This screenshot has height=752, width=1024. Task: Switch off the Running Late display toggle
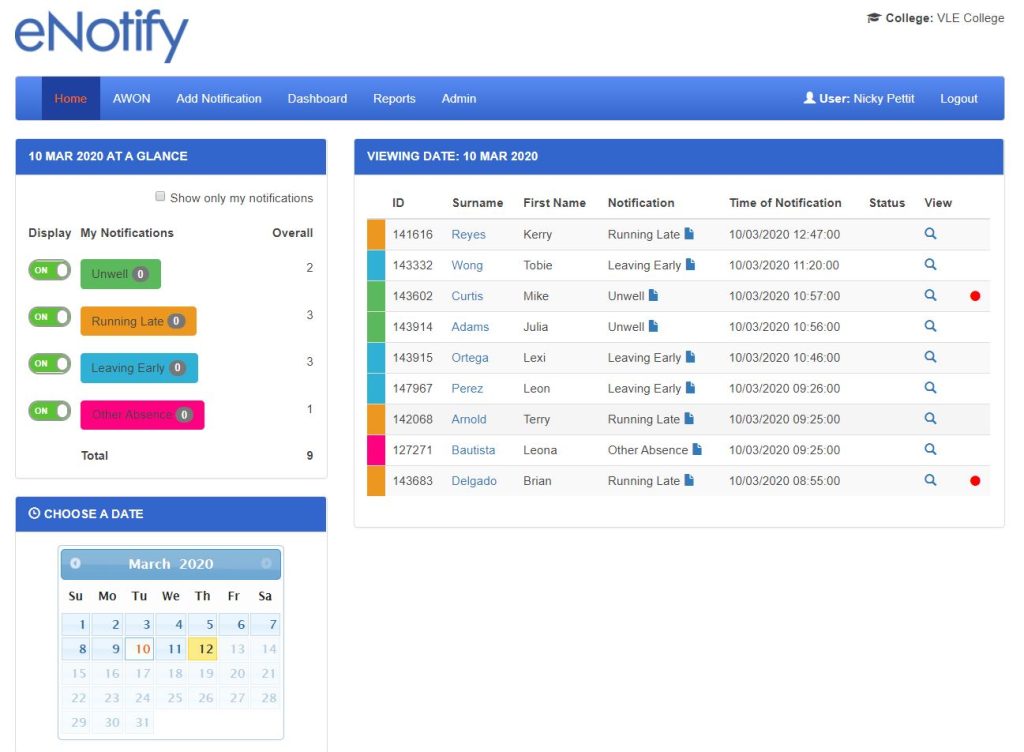coord(49,317)
